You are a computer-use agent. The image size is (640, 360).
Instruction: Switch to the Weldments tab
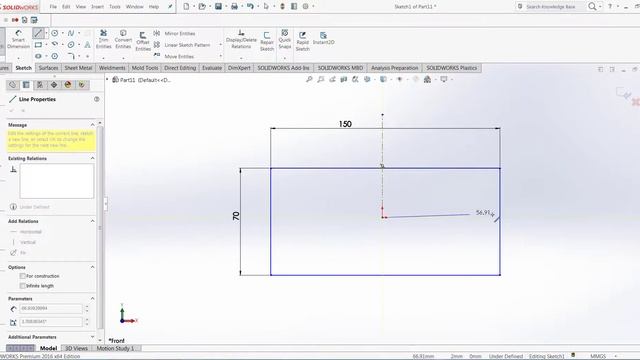(x=112, y=68)
